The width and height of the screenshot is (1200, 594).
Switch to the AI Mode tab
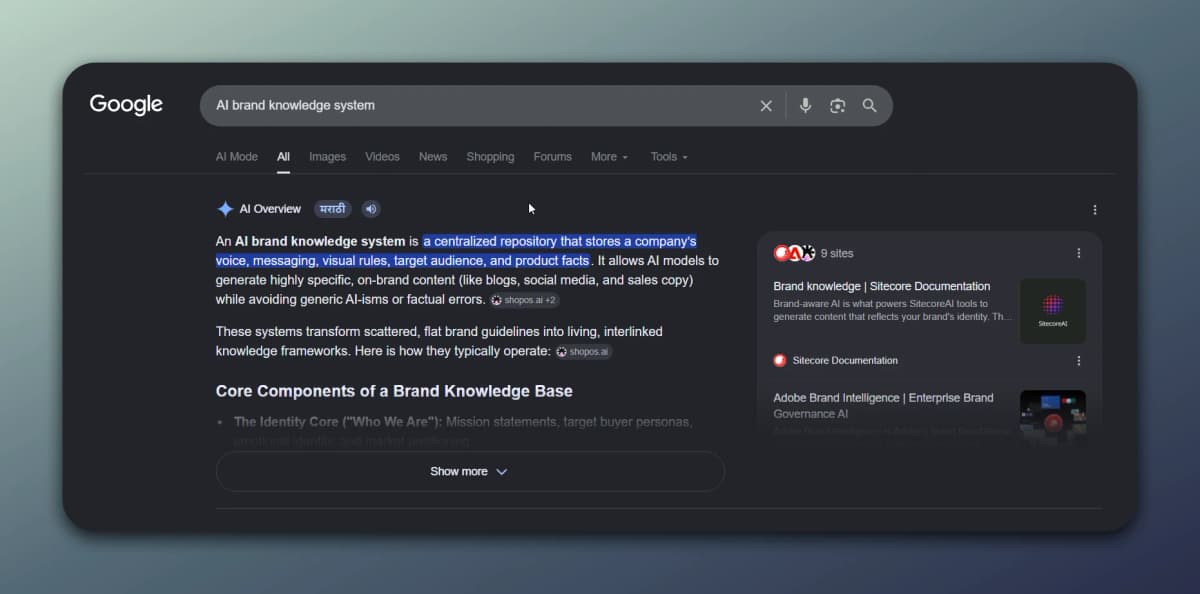(x=237, y=157)
